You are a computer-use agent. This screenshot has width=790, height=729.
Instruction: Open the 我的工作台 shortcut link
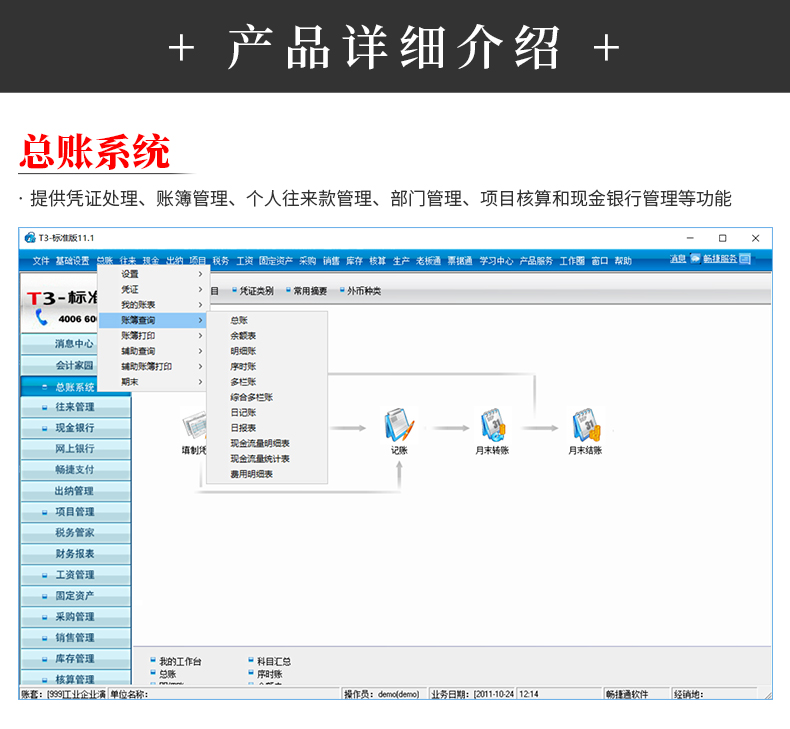coord(180,661)
